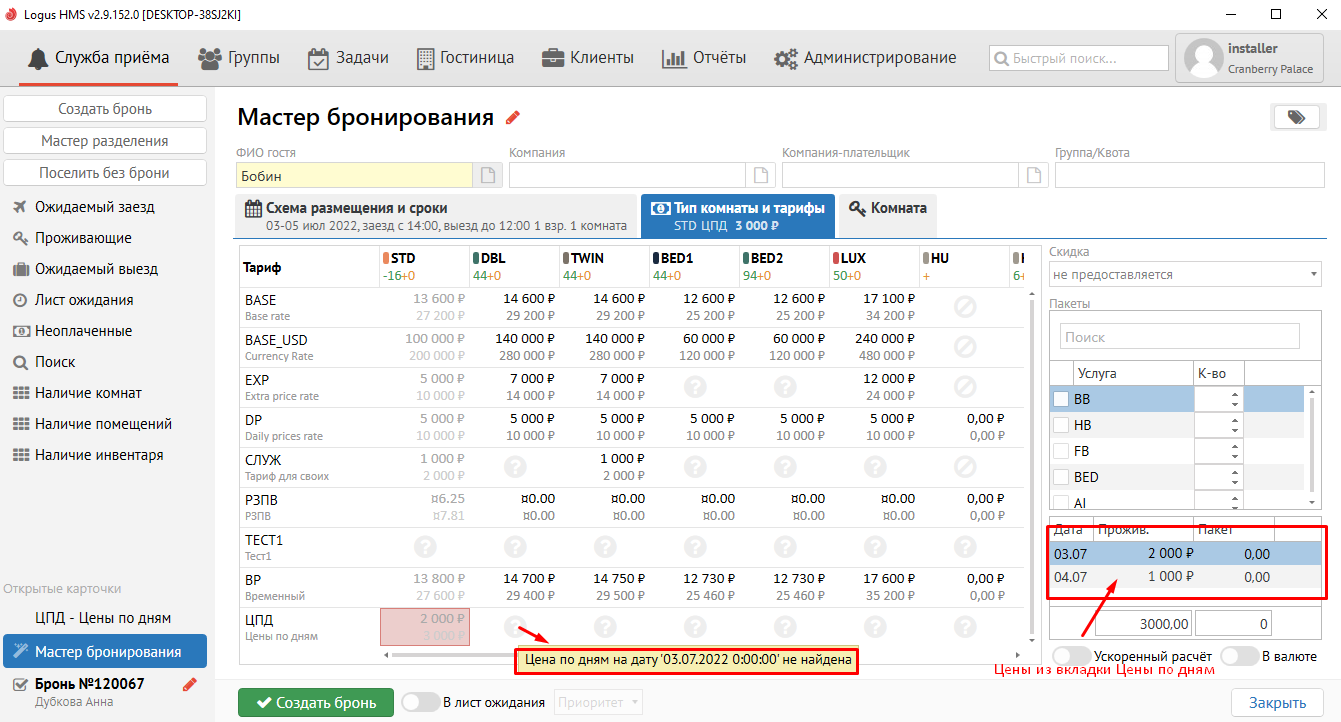Open the Группы menu
Viewport: 1341px width, 722px height.
coord(239,58)
